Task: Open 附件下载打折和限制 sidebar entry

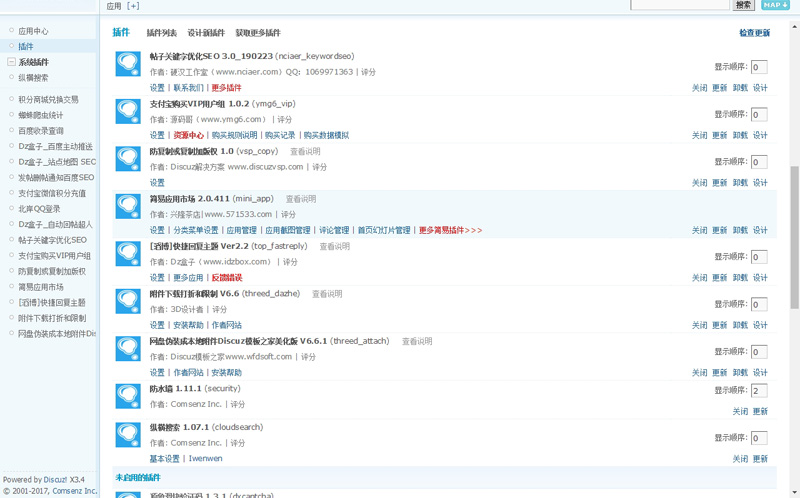Action: (52, 318)
